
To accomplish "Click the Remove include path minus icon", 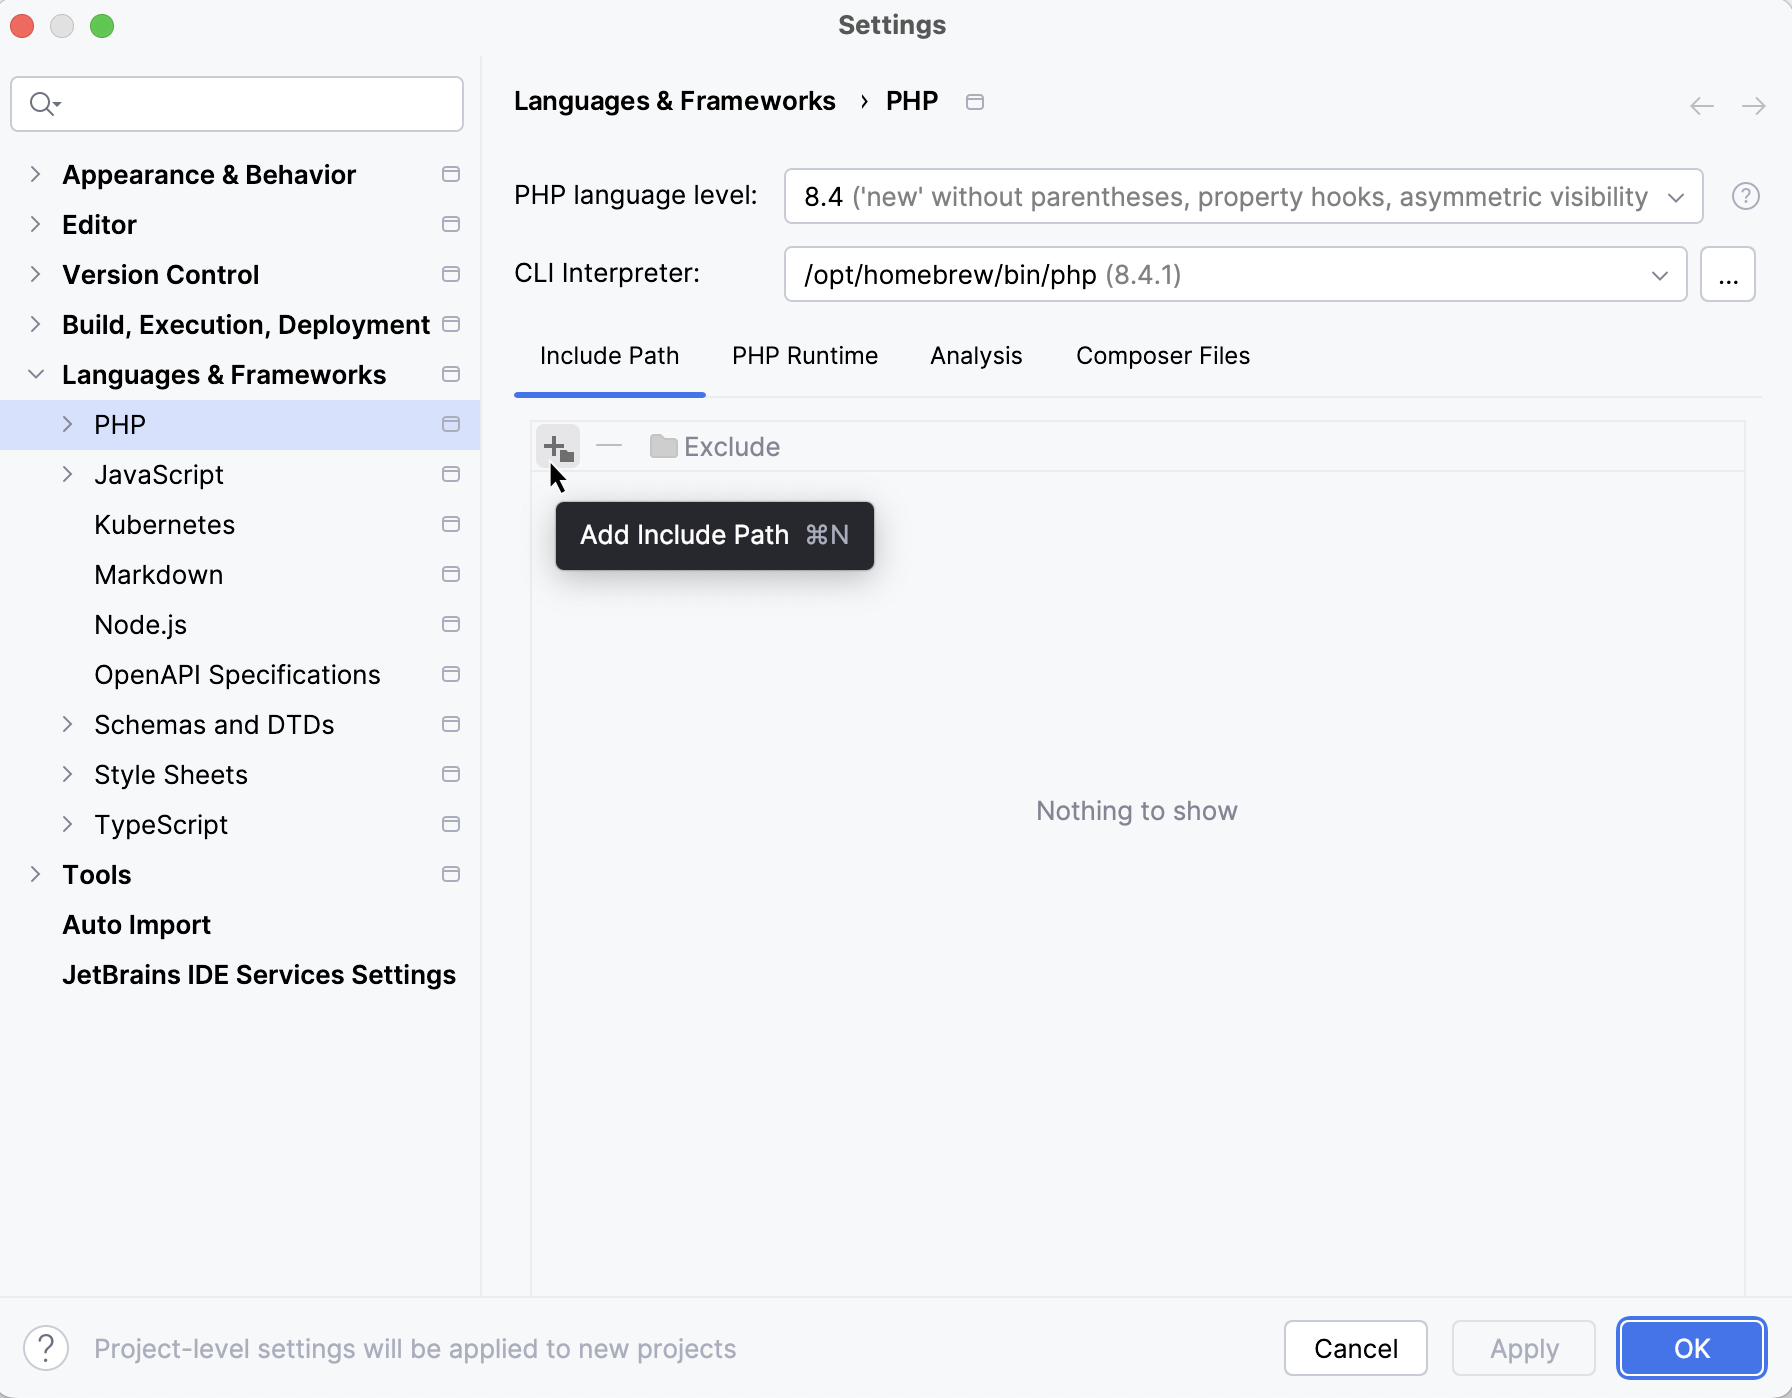I will [609, 446].
